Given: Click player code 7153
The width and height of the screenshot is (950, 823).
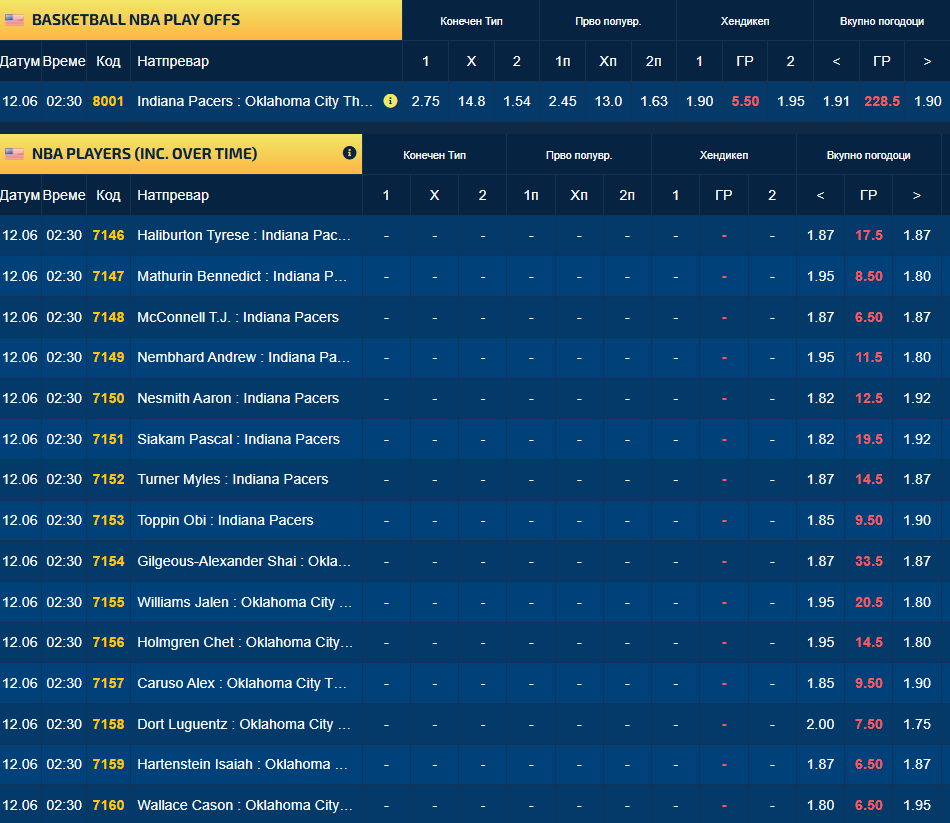Looking at the screenshot, I should pos(108,520).
